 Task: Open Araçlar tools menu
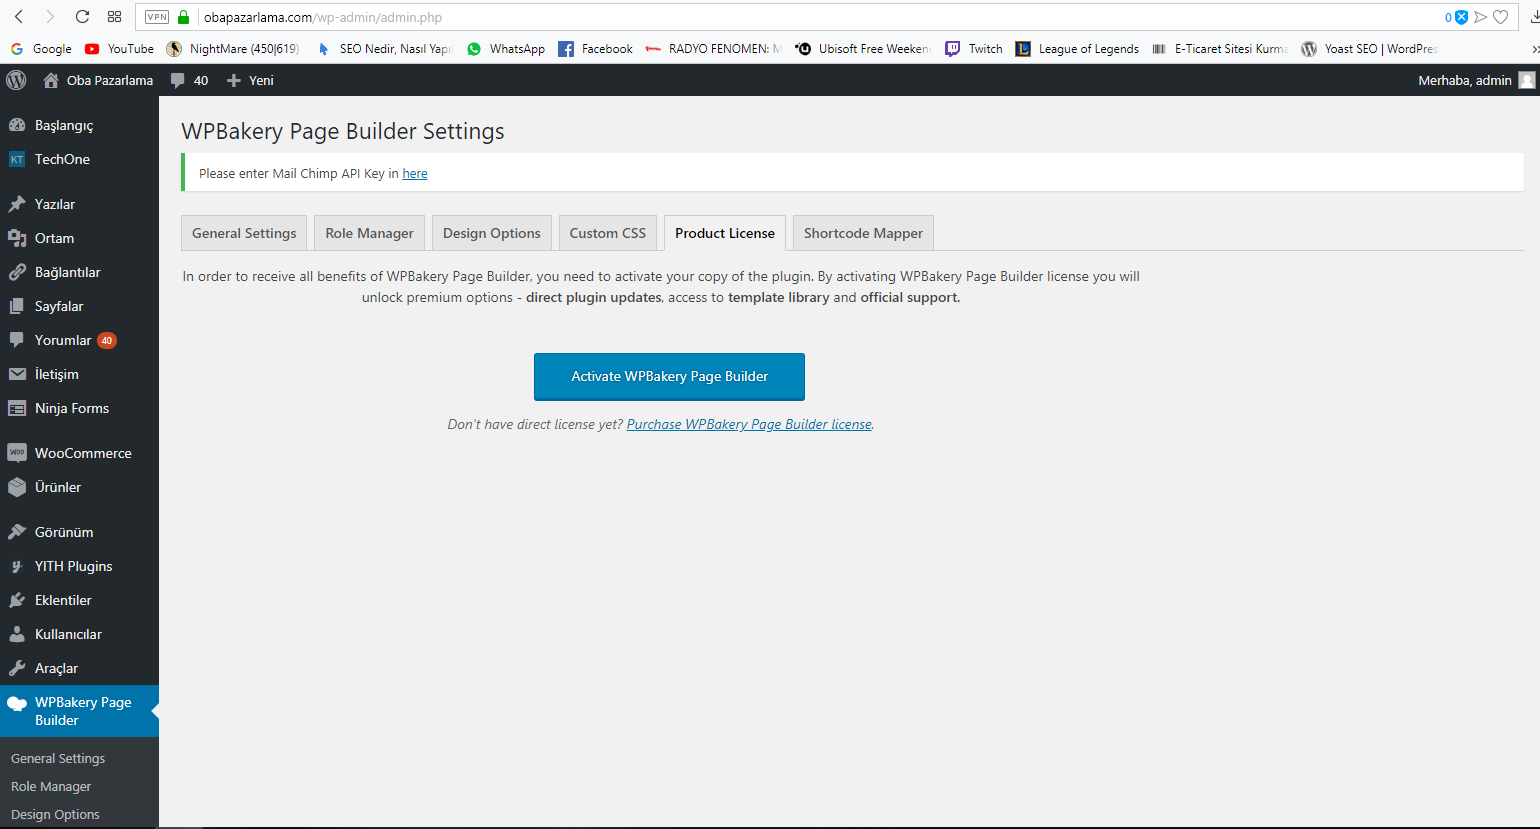[x=79, y=668]
